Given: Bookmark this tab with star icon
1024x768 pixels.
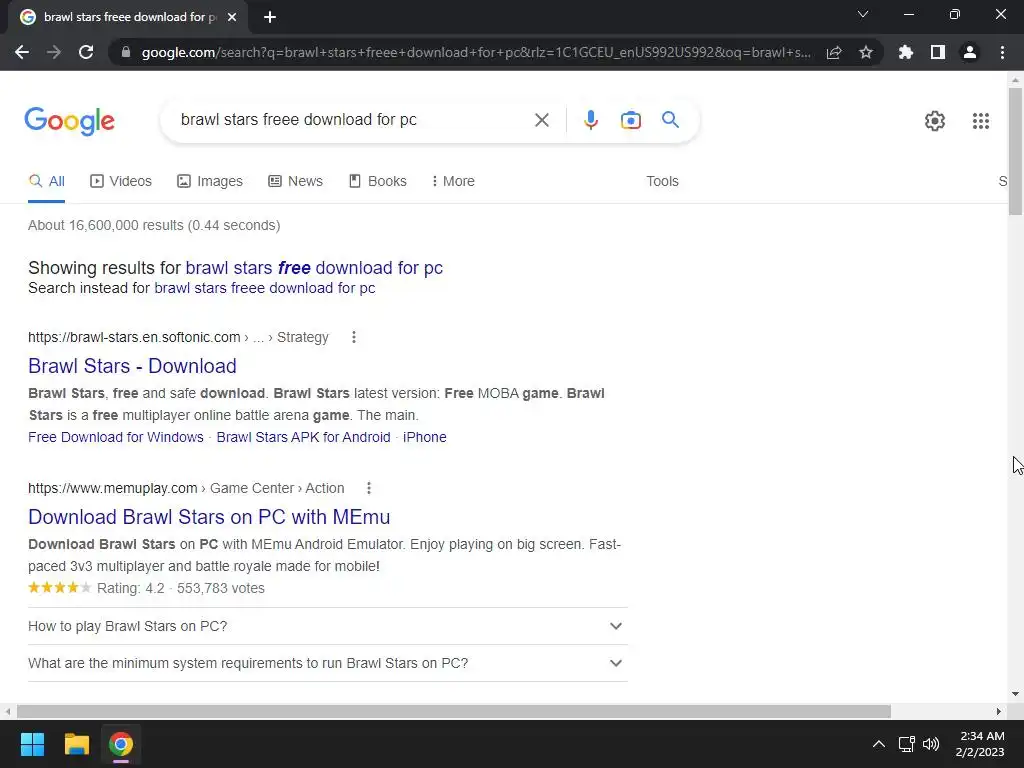Looking at the screenshot, I should pyautogui.click(x=866, y=52).
